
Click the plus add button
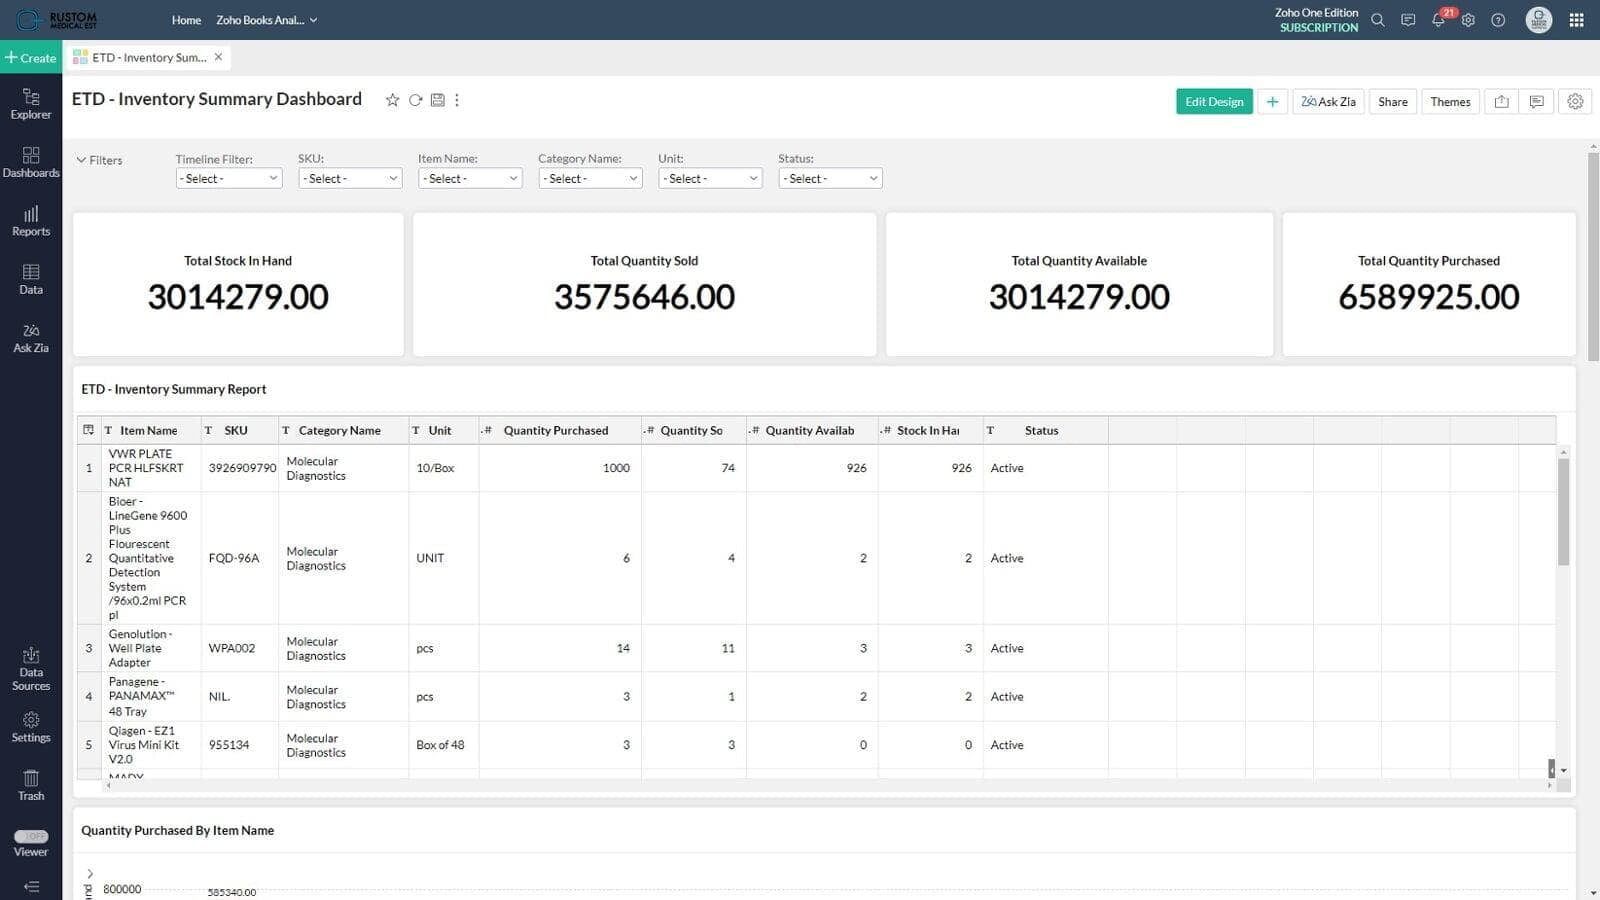[1272, 101]
